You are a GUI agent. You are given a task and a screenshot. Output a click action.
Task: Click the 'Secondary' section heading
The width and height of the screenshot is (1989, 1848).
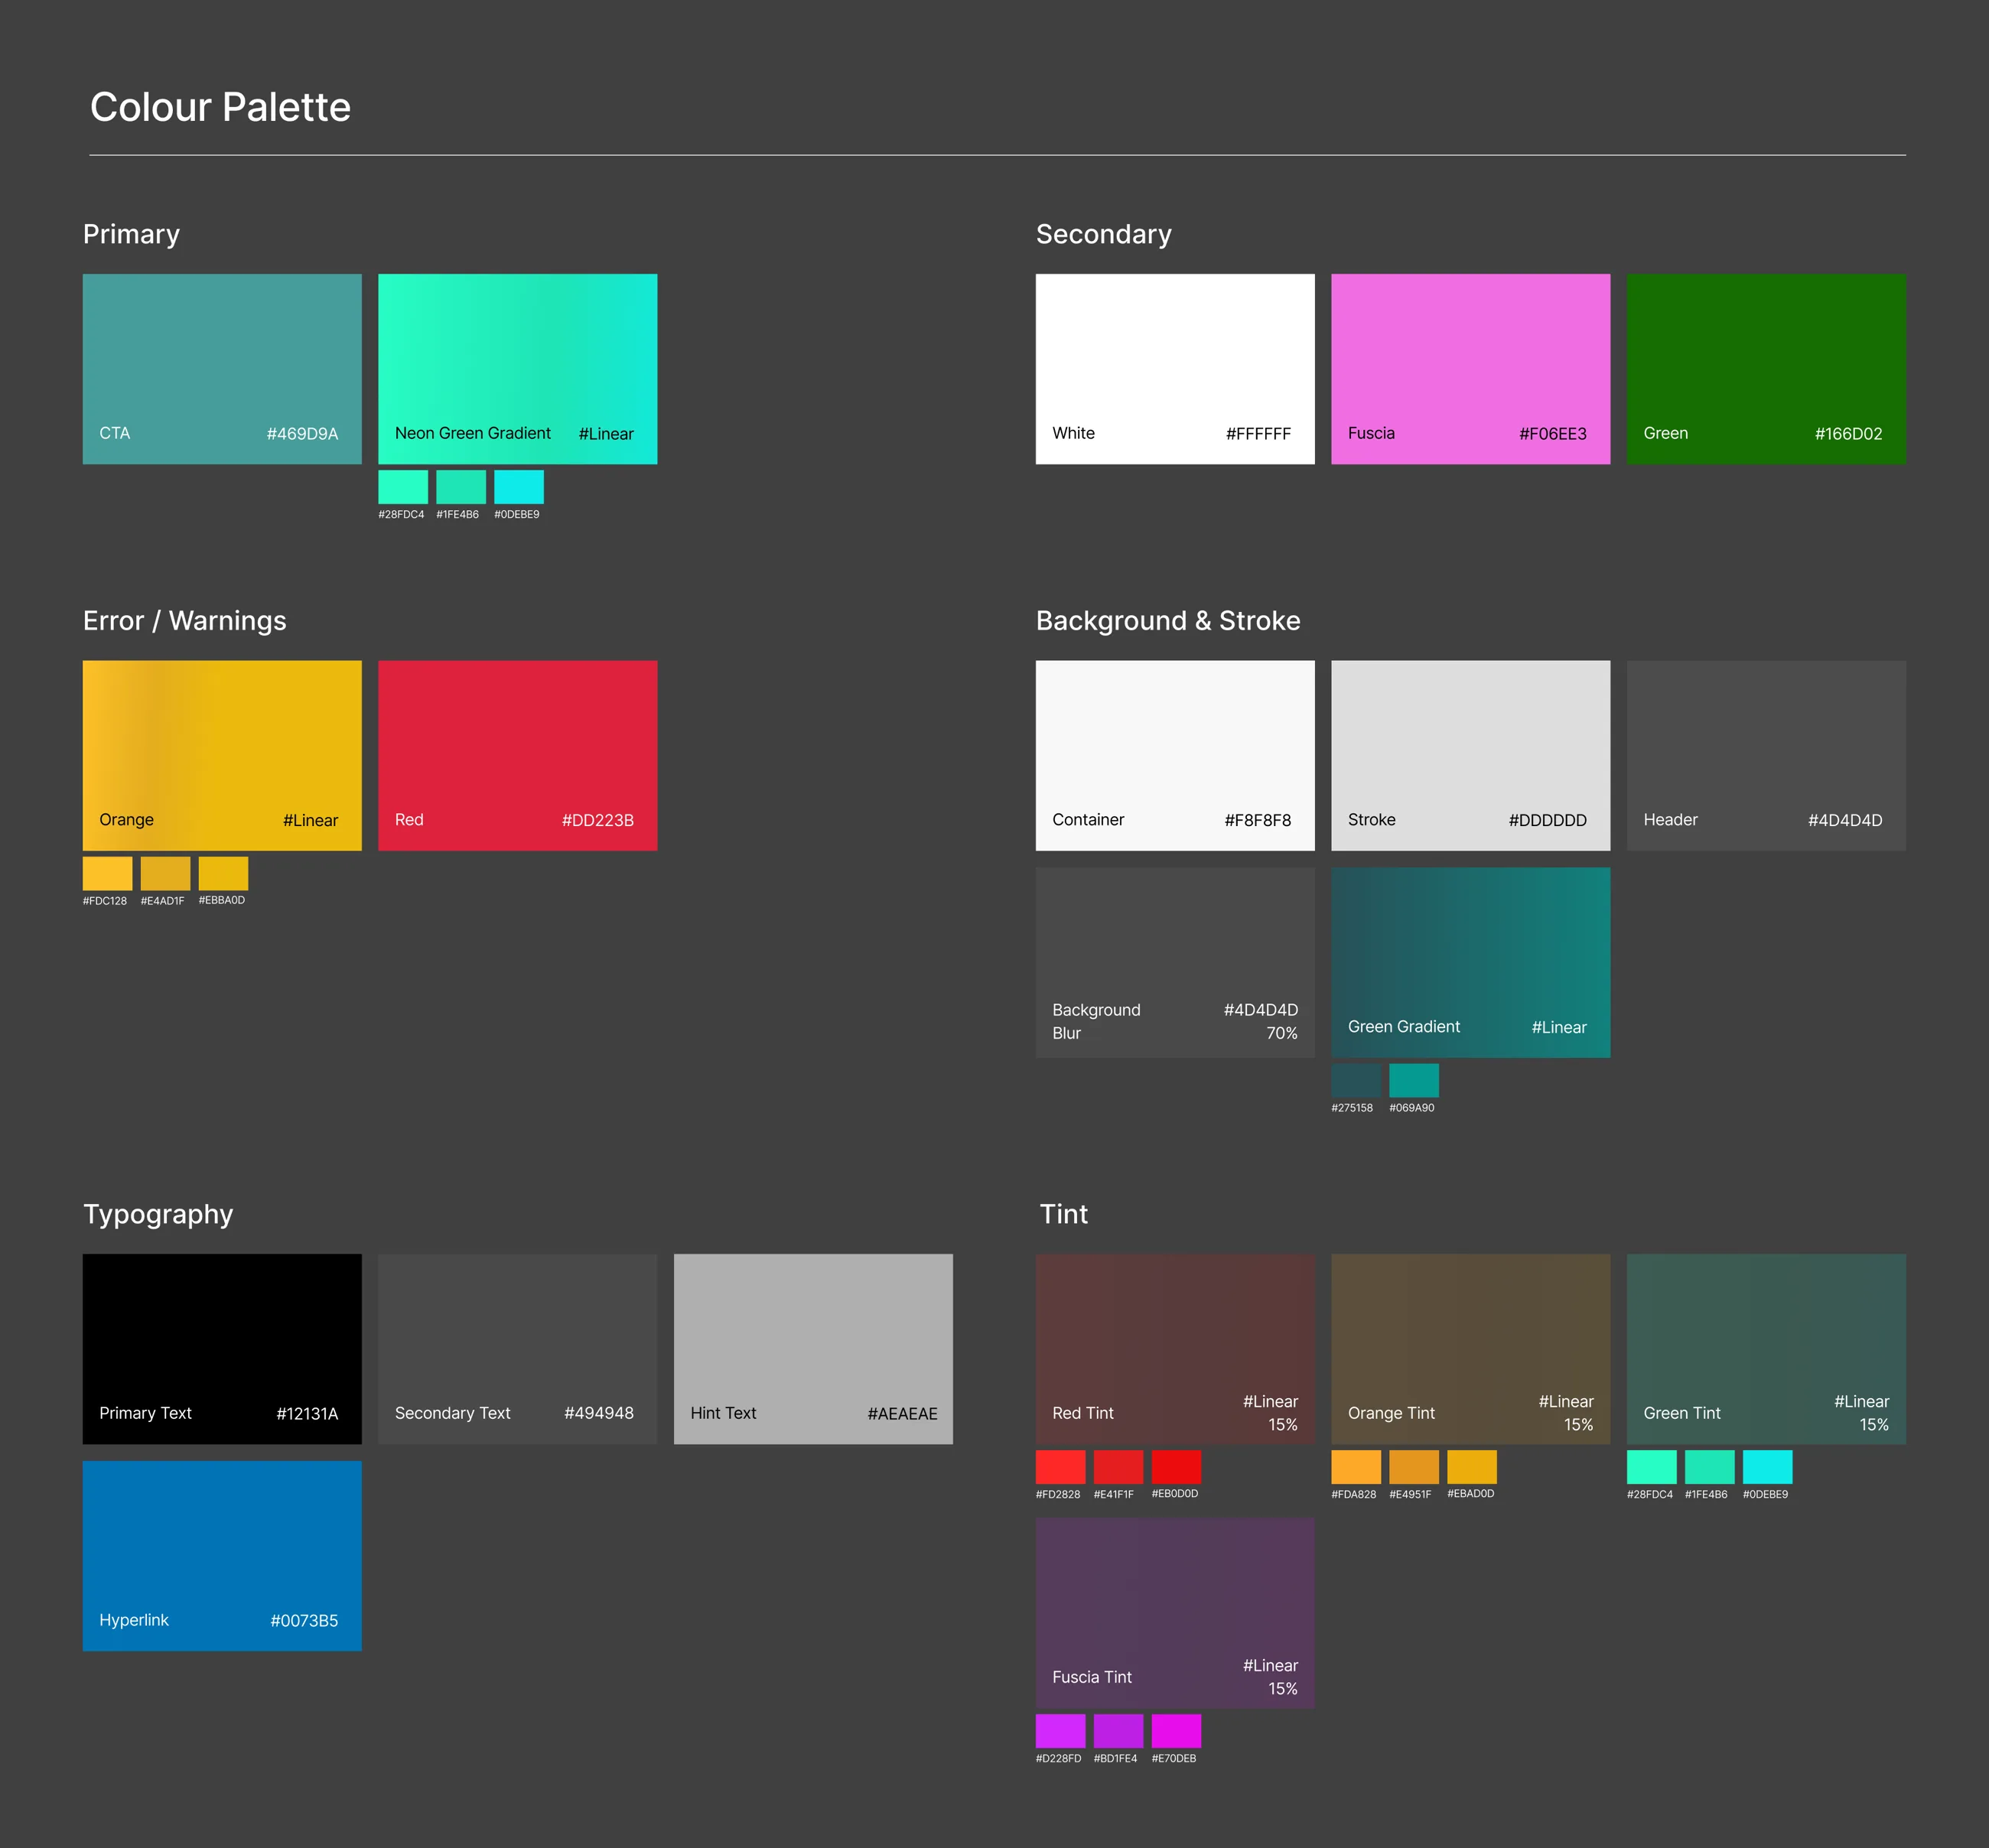coord(1103,234)
